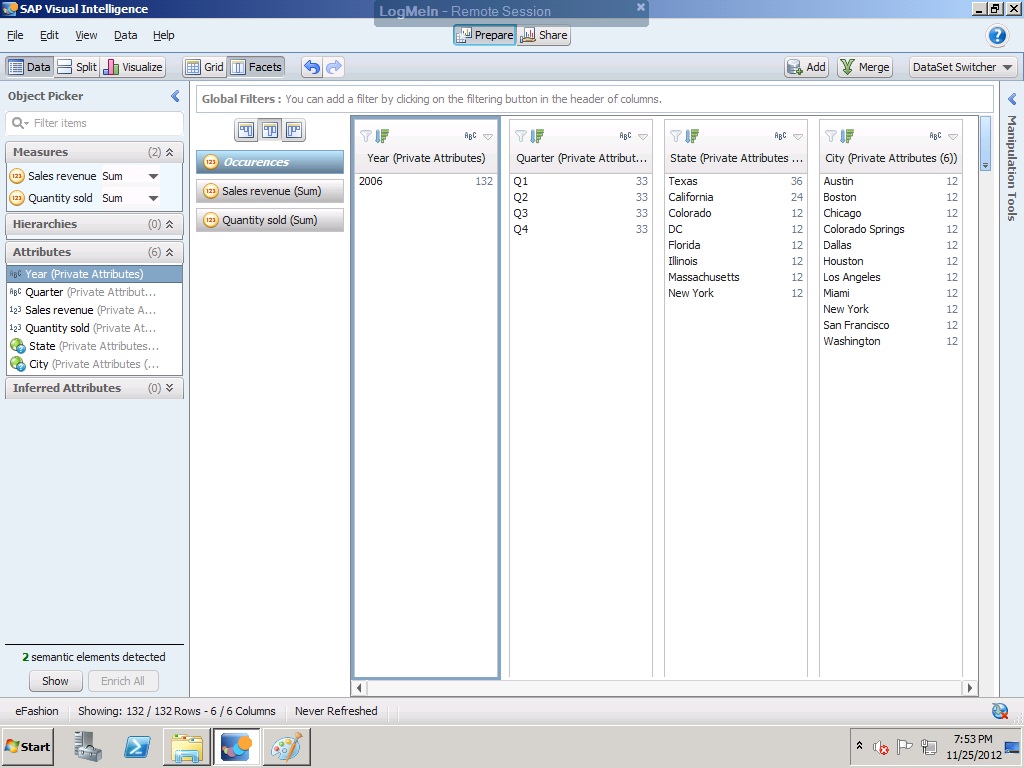The height and width of the screenshot is (768, 1024).
Task: Click the Add dataset button
Action: pyautogui.click(x=807, y=67)
